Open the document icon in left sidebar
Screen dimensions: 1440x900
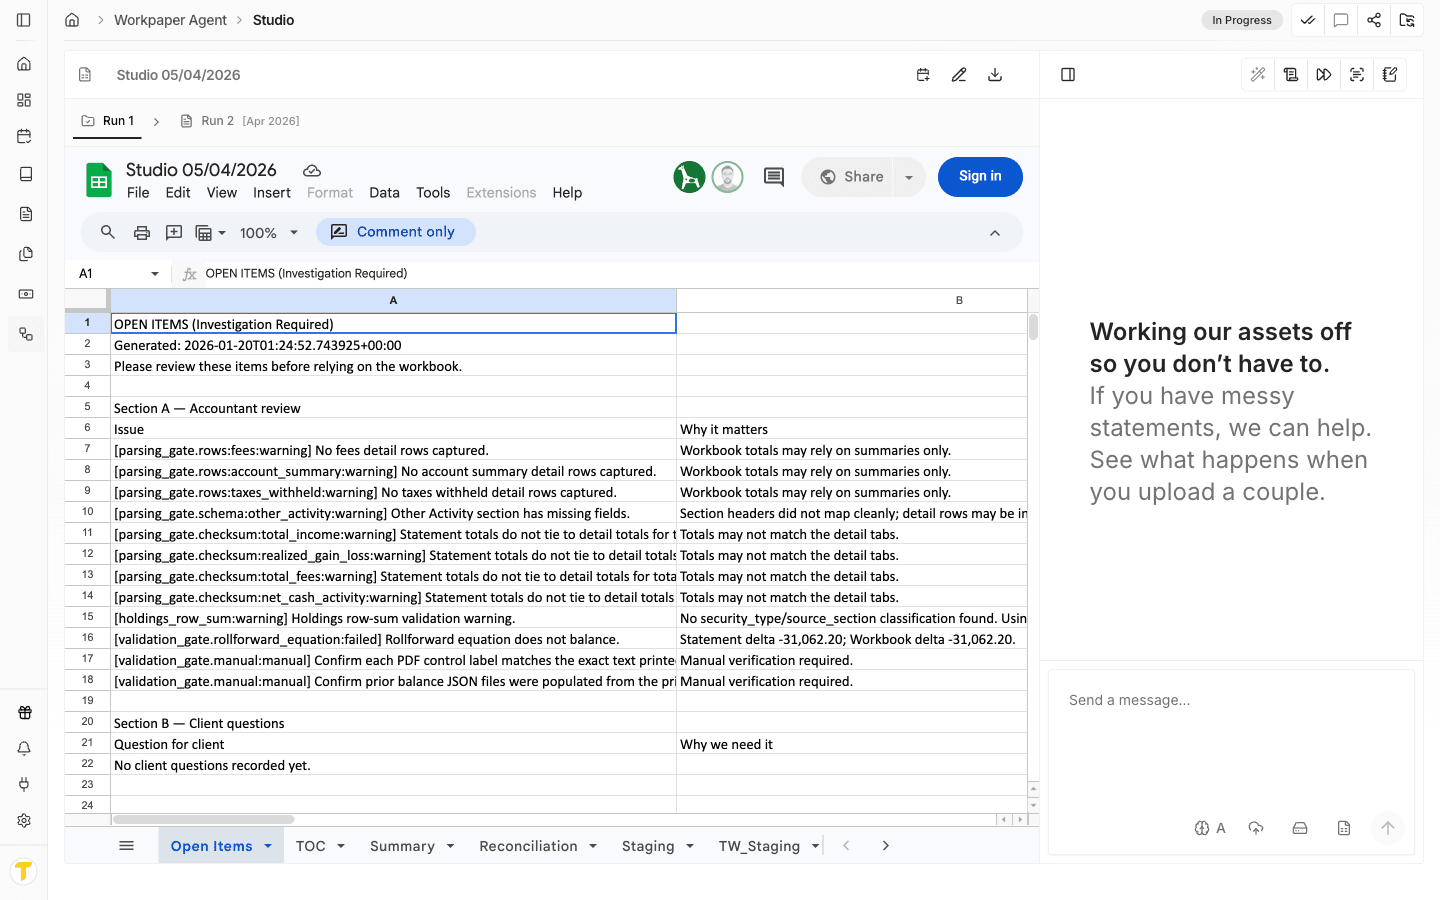click(x=24, y=214)
